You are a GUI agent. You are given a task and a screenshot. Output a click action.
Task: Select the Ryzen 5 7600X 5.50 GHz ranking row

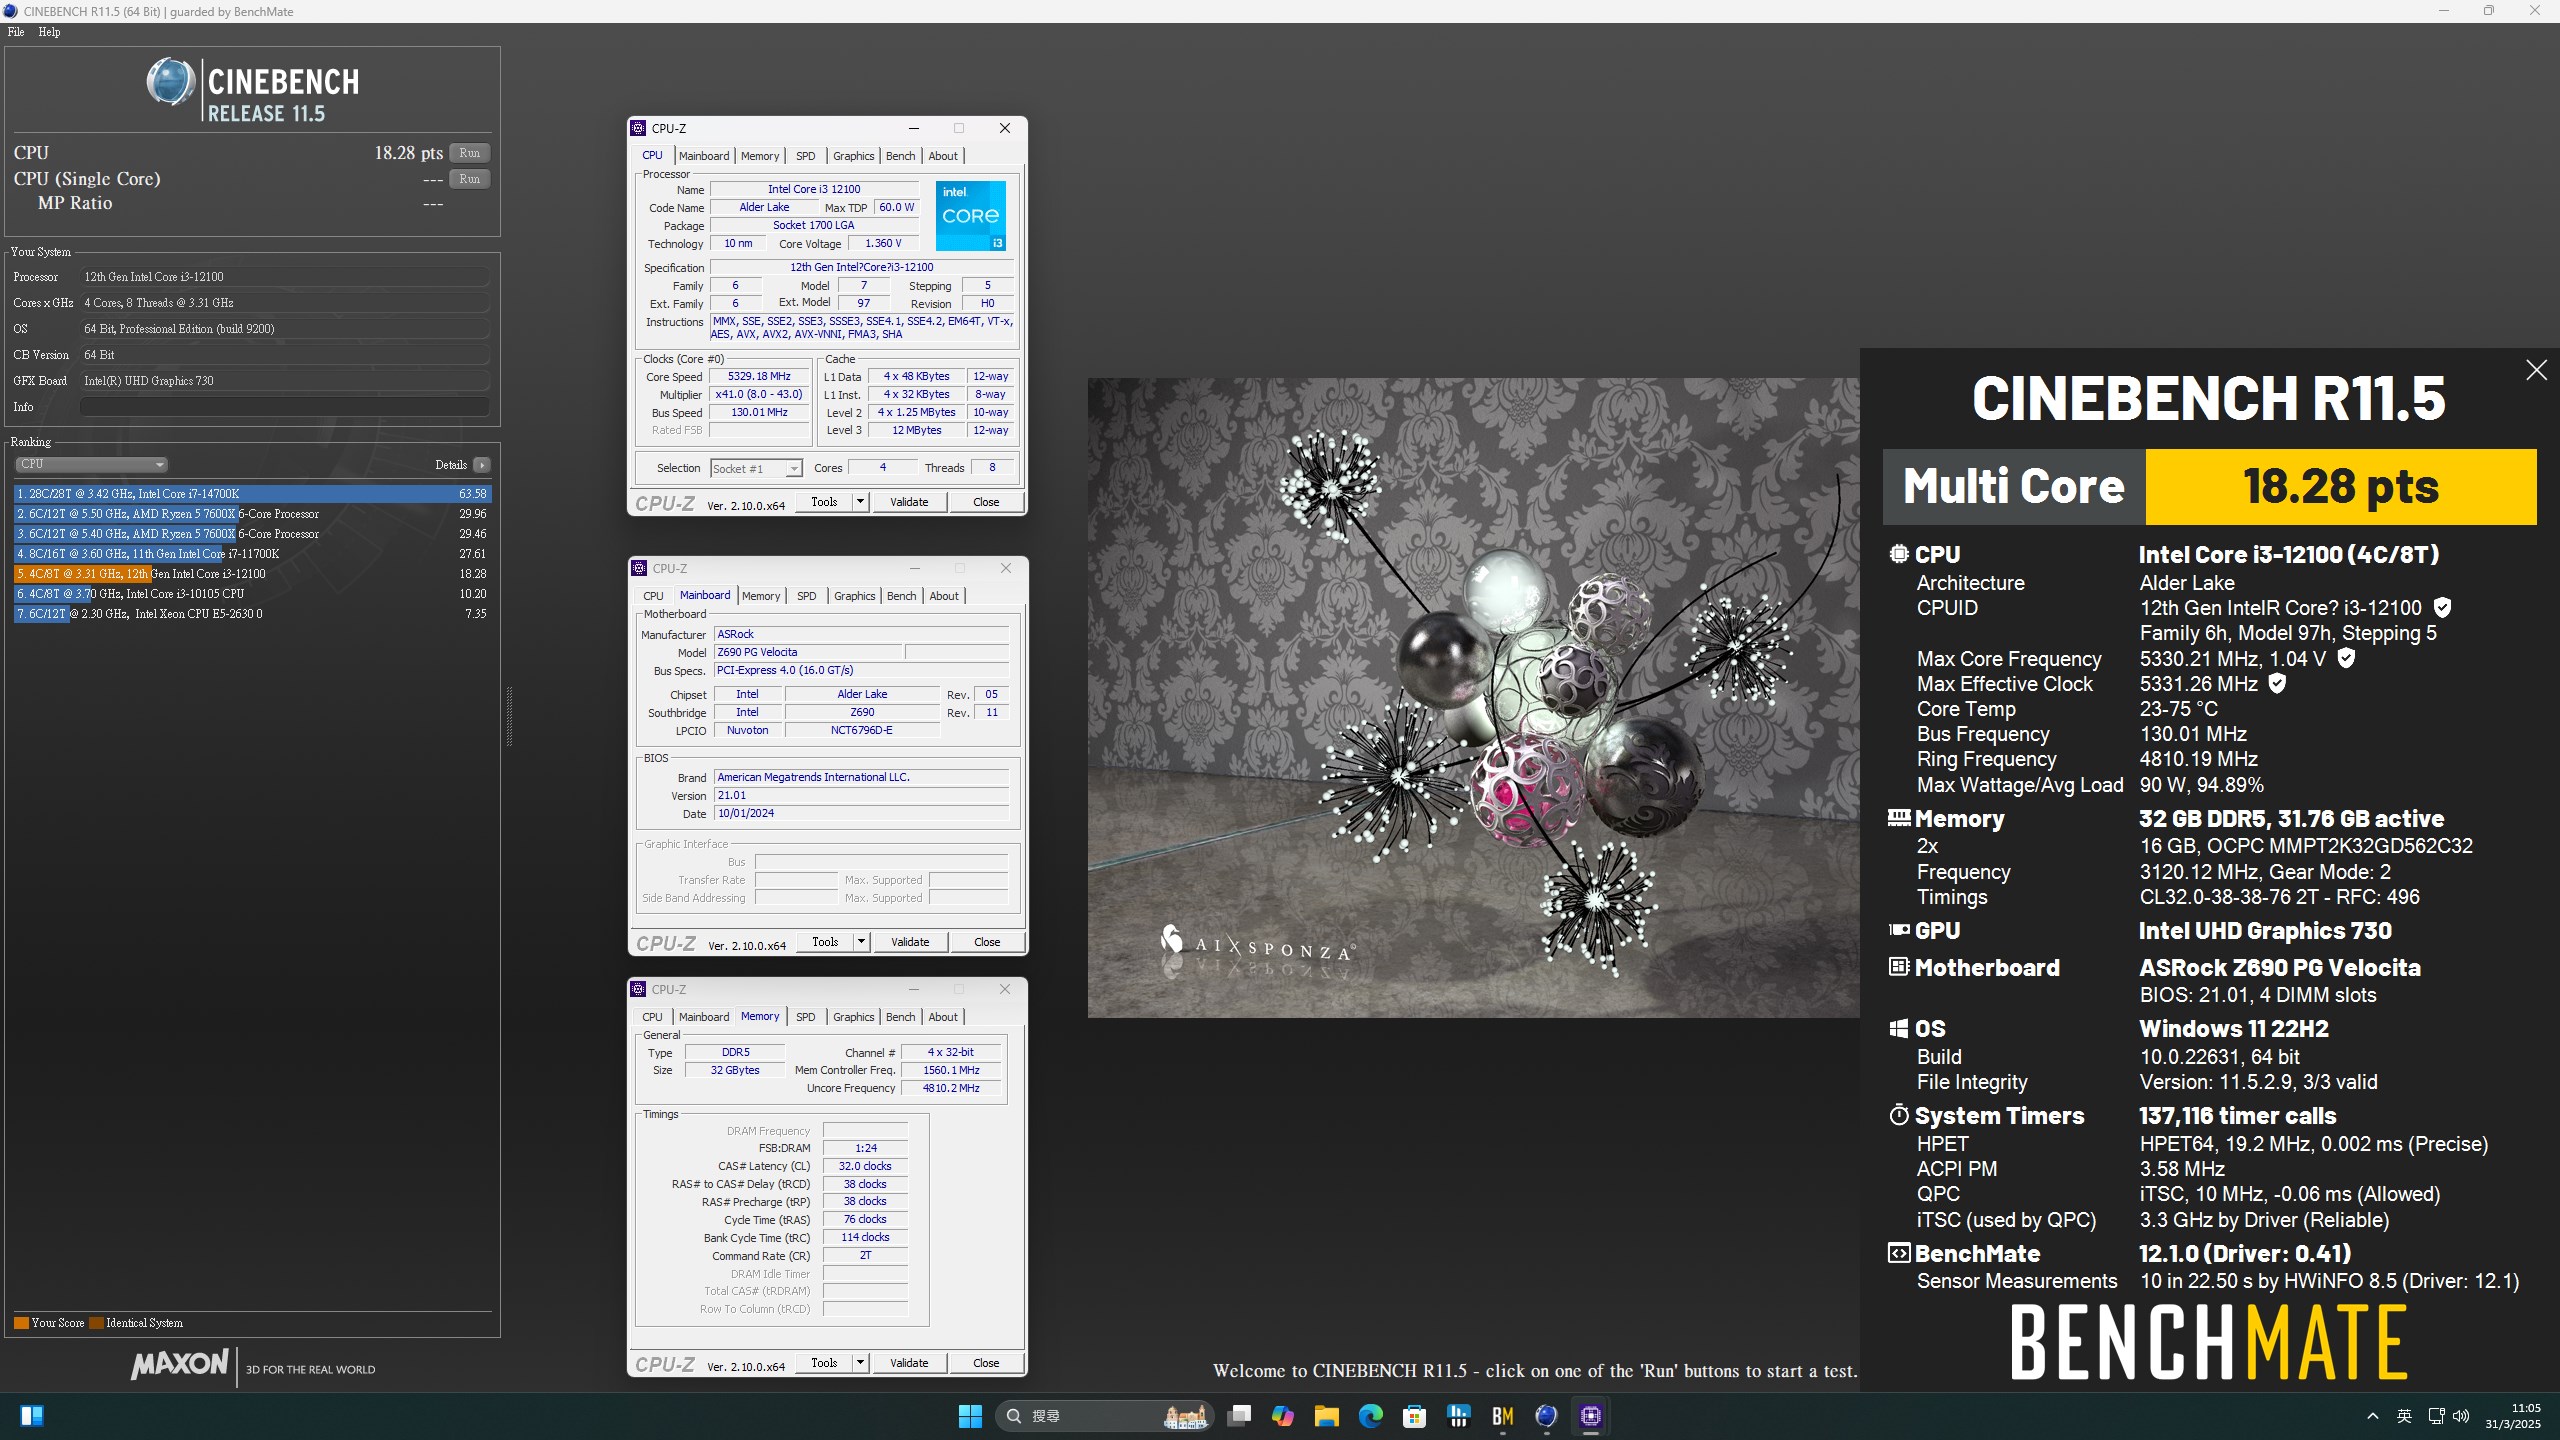coord(252,514)
